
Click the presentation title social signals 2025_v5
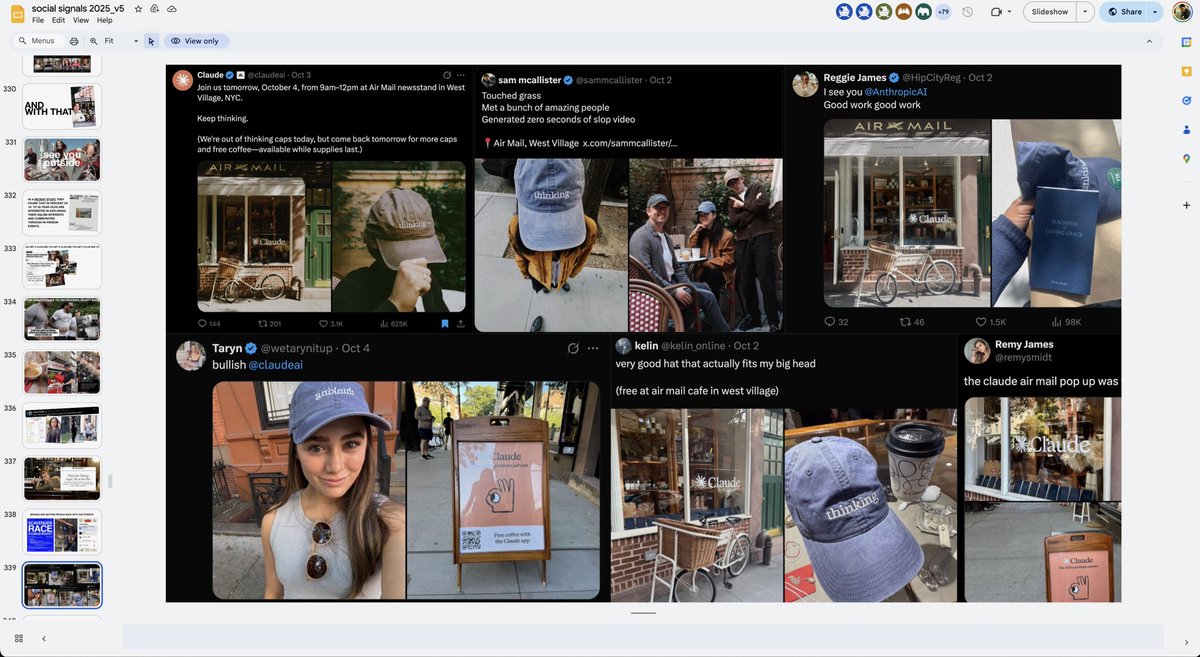tap(79, 8)
